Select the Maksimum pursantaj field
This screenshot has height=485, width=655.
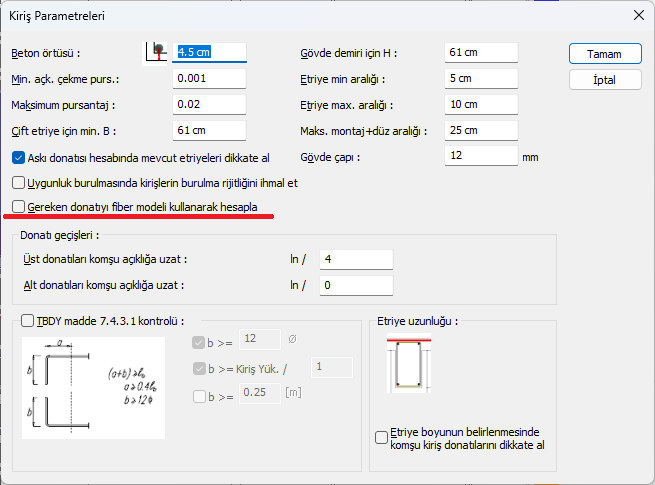click(x=209, y=104)
